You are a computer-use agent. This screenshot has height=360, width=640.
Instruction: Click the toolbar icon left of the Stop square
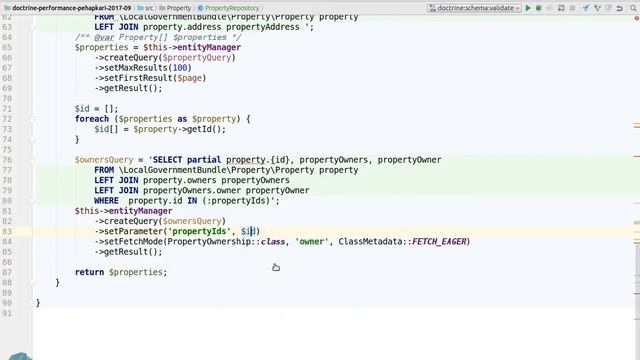(x=561, y=8)
